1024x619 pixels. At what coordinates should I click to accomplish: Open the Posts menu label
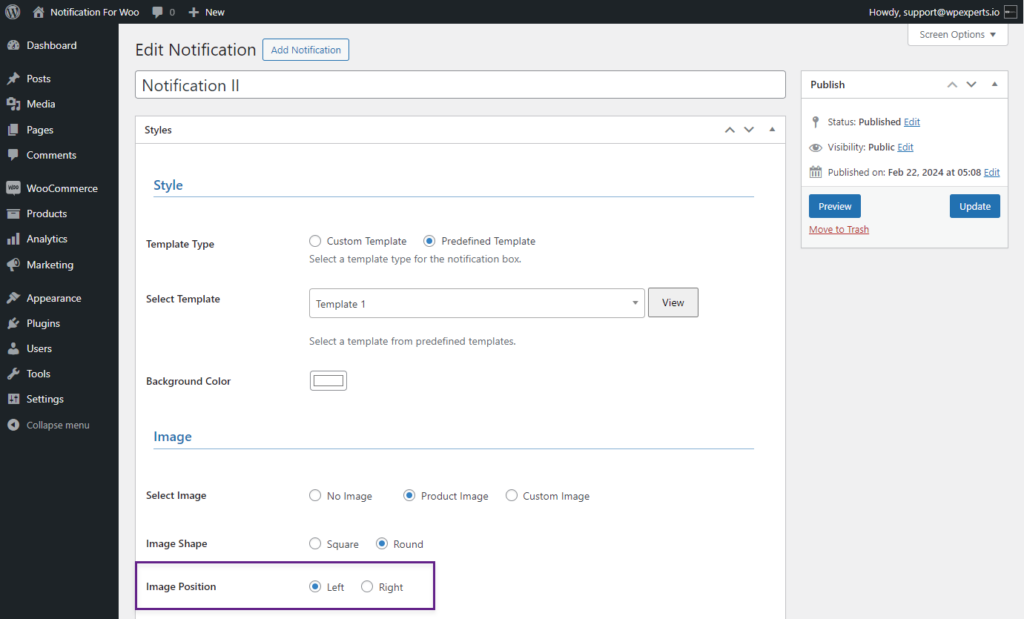(x=39, y=78)
